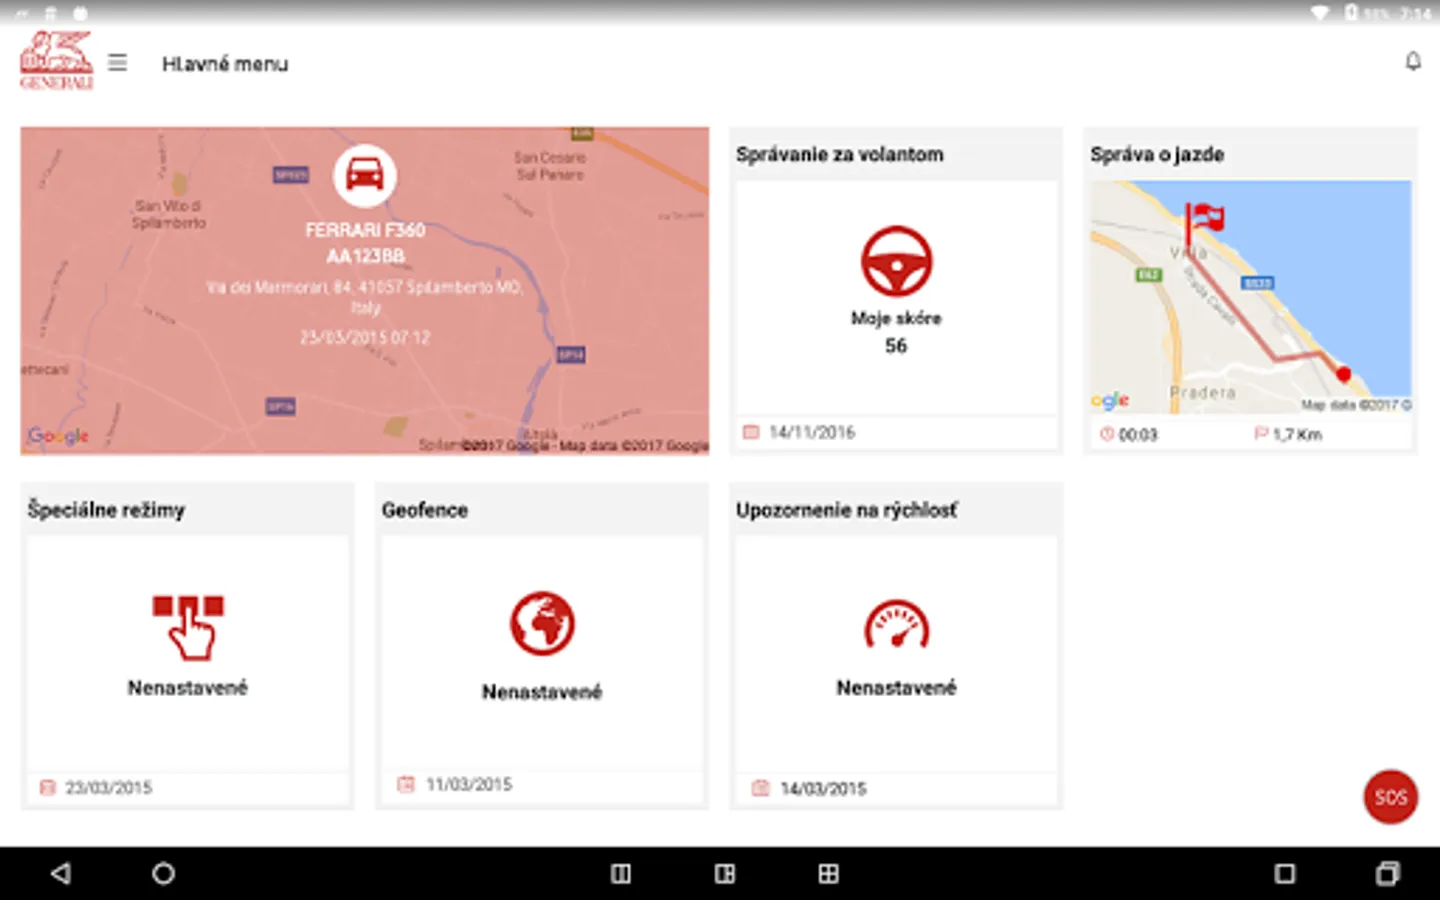Tap the 1,7 Km distance value

1297,434
